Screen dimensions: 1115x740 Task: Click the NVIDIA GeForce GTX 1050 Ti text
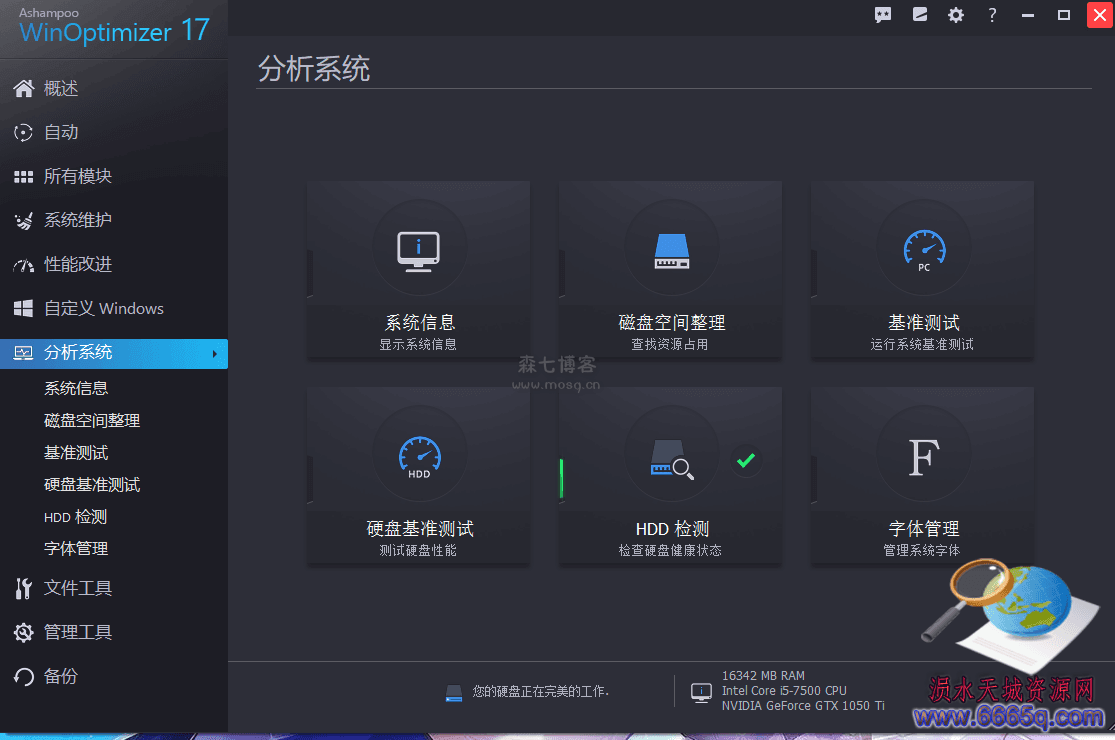[x=804, y=705]
